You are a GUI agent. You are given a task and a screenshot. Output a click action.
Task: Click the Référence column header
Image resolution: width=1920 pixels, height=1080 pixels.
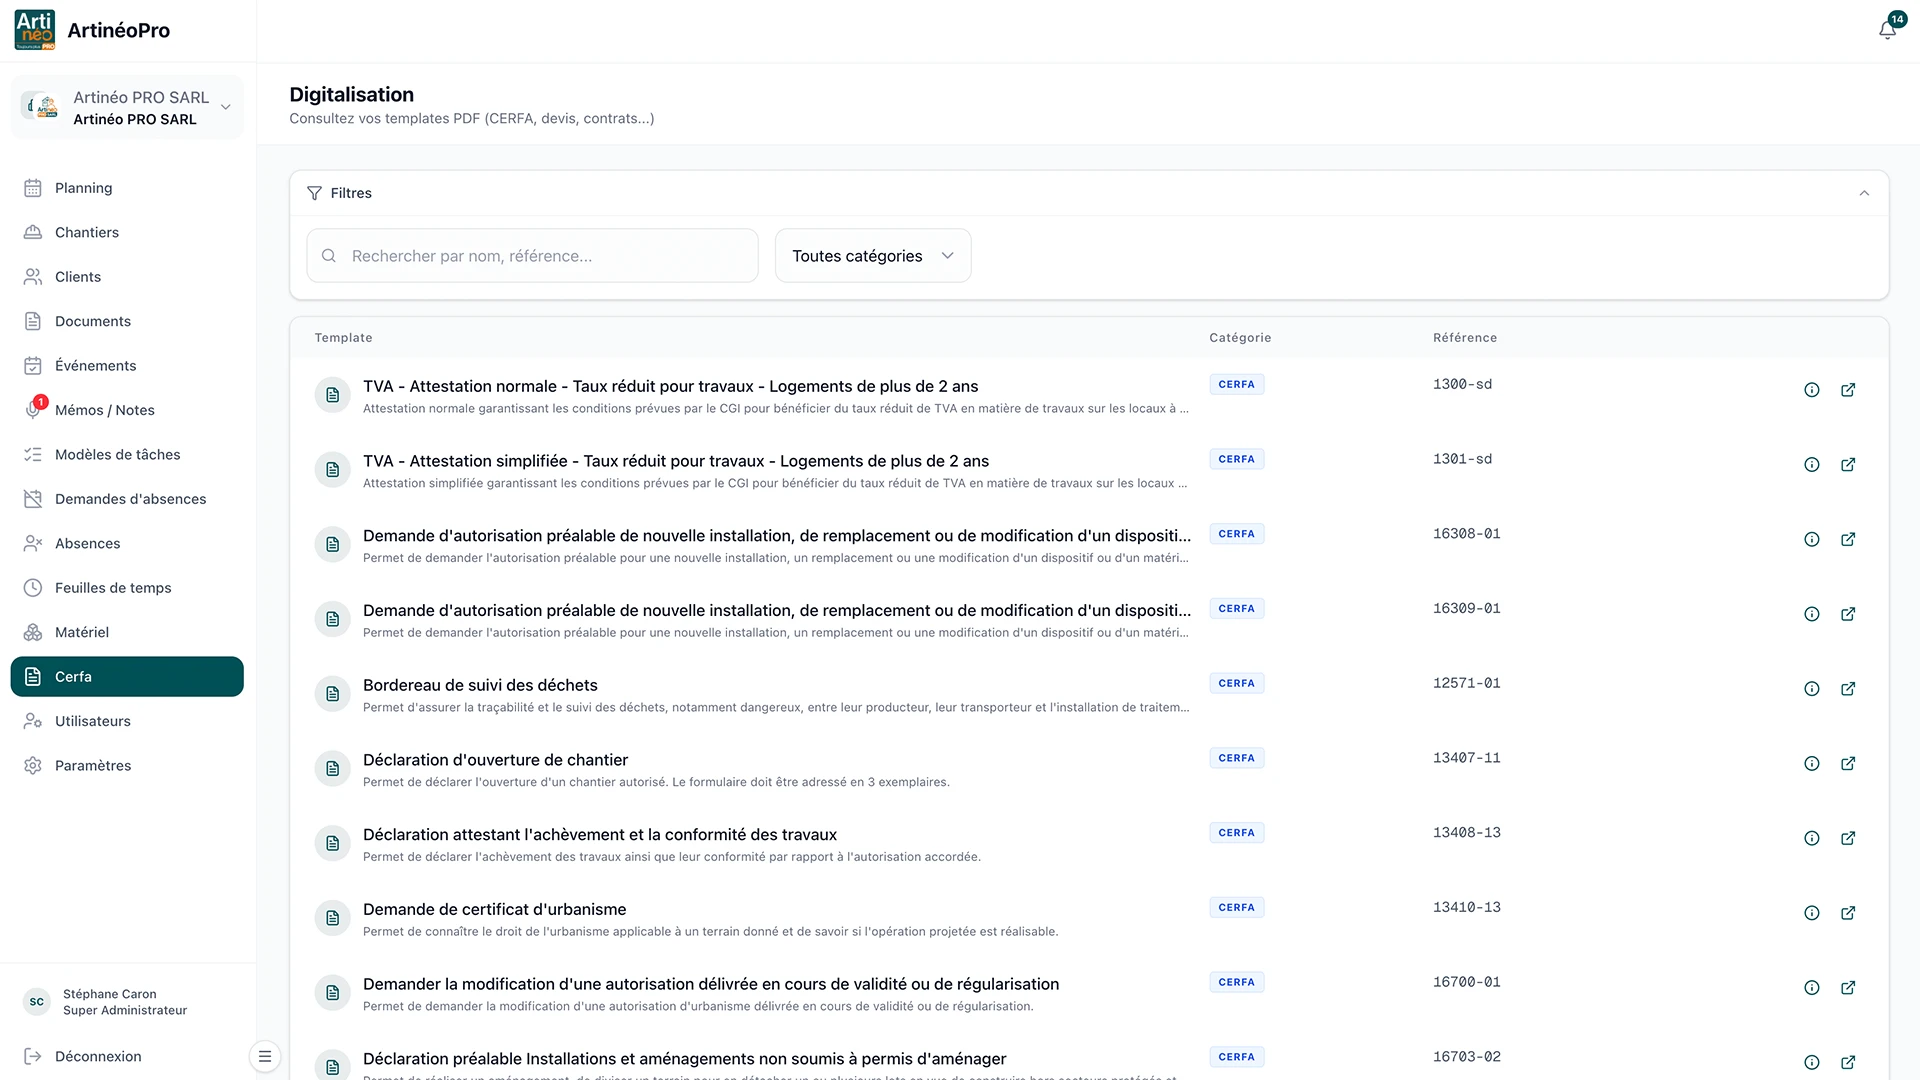(x=1464, y=338)
